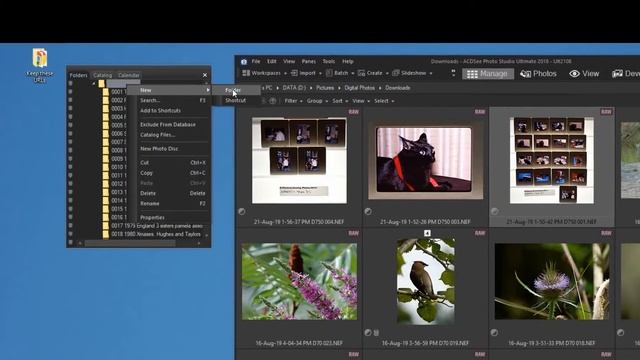Choose Shortcut in the New submenu

click(237, 100)
